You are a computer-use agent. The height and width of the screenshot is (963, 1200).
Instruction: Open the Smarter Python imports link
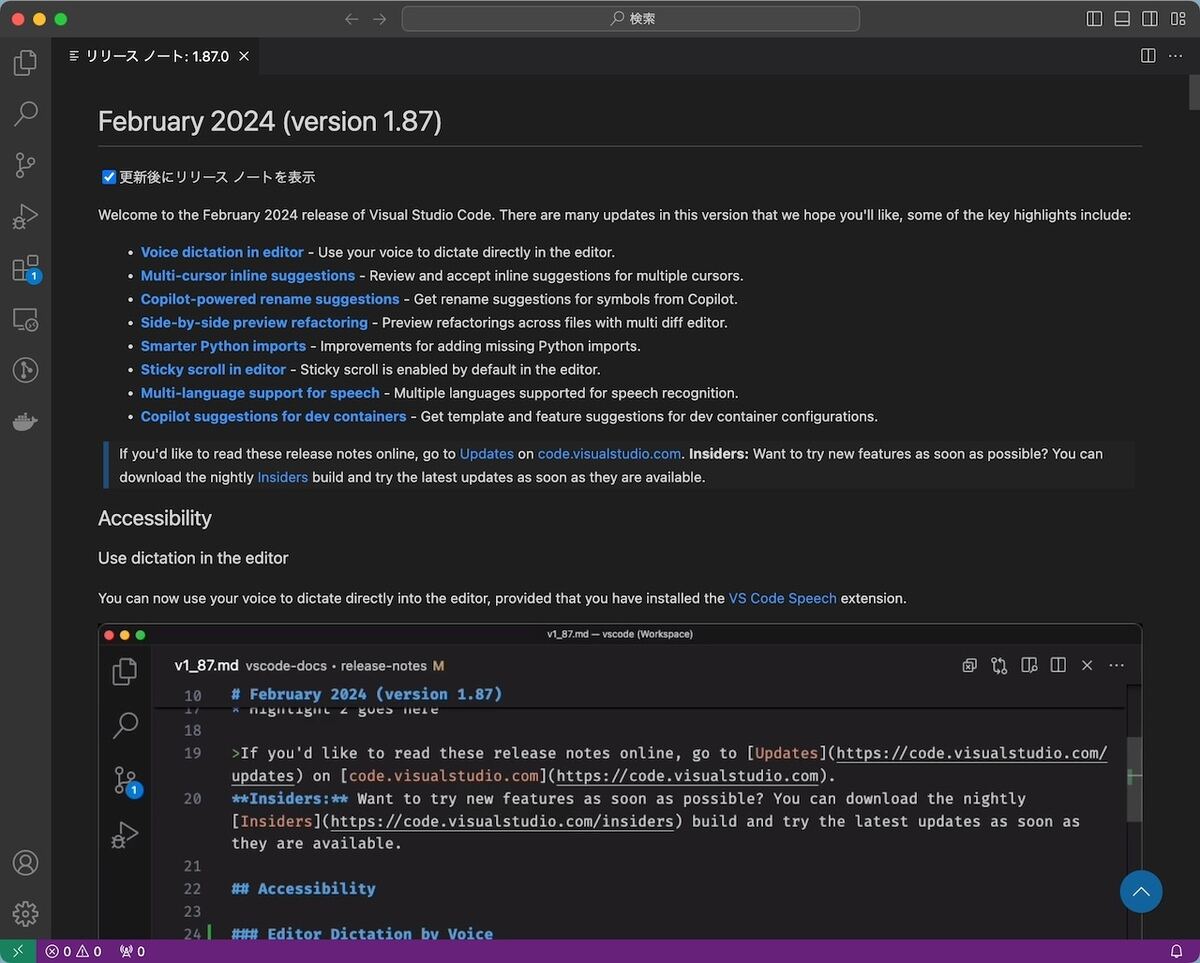[x=223, y=346]
